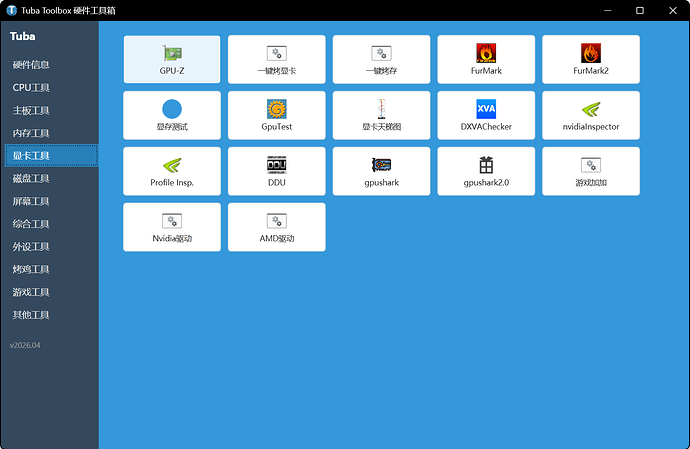Close the Tuba Toolbox window
This screenshot has height=449, width=690.
pyautogui.click(x=673, y=10)
